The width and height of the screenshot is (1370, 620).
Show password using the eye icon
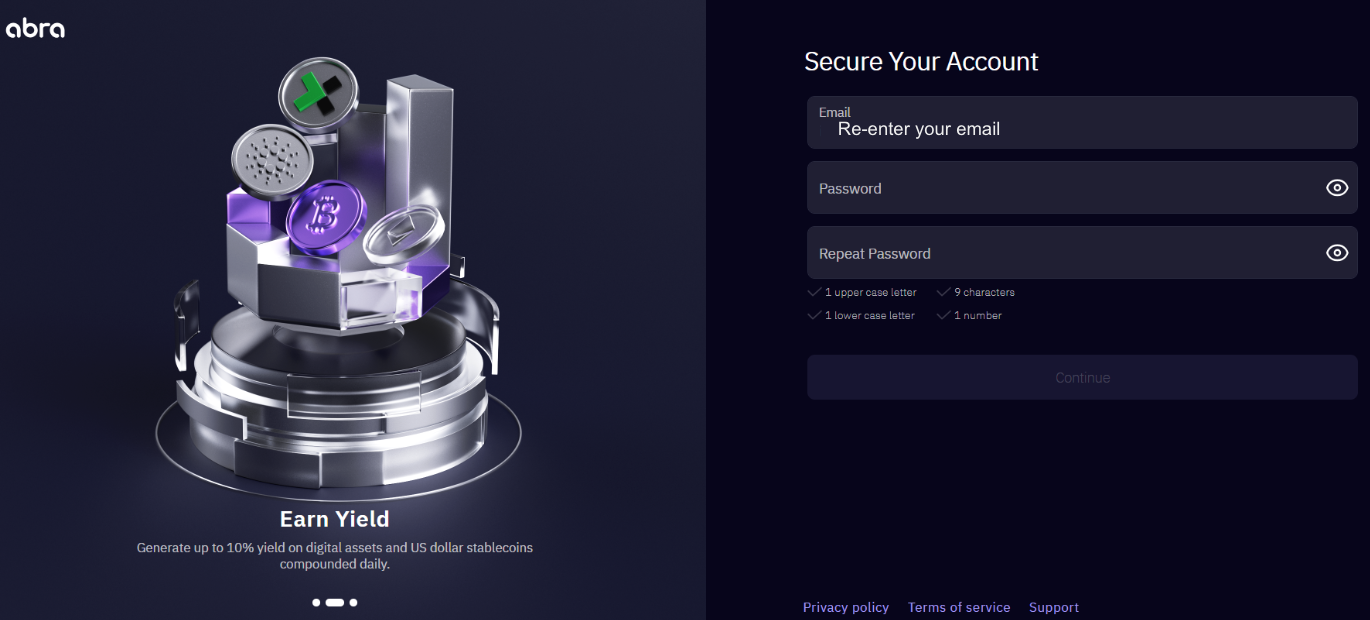coord(1337,188)
